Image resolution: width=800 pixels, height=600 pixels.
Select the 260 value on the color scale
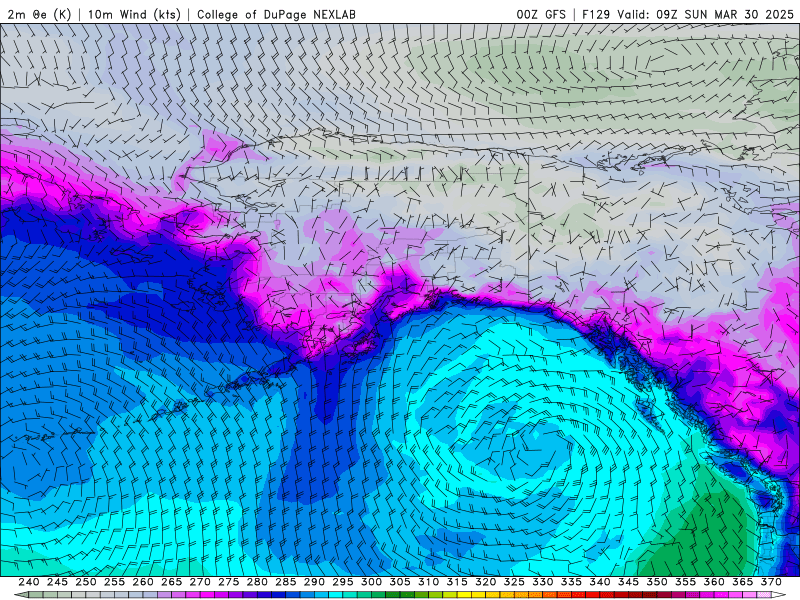pos(143,582)
